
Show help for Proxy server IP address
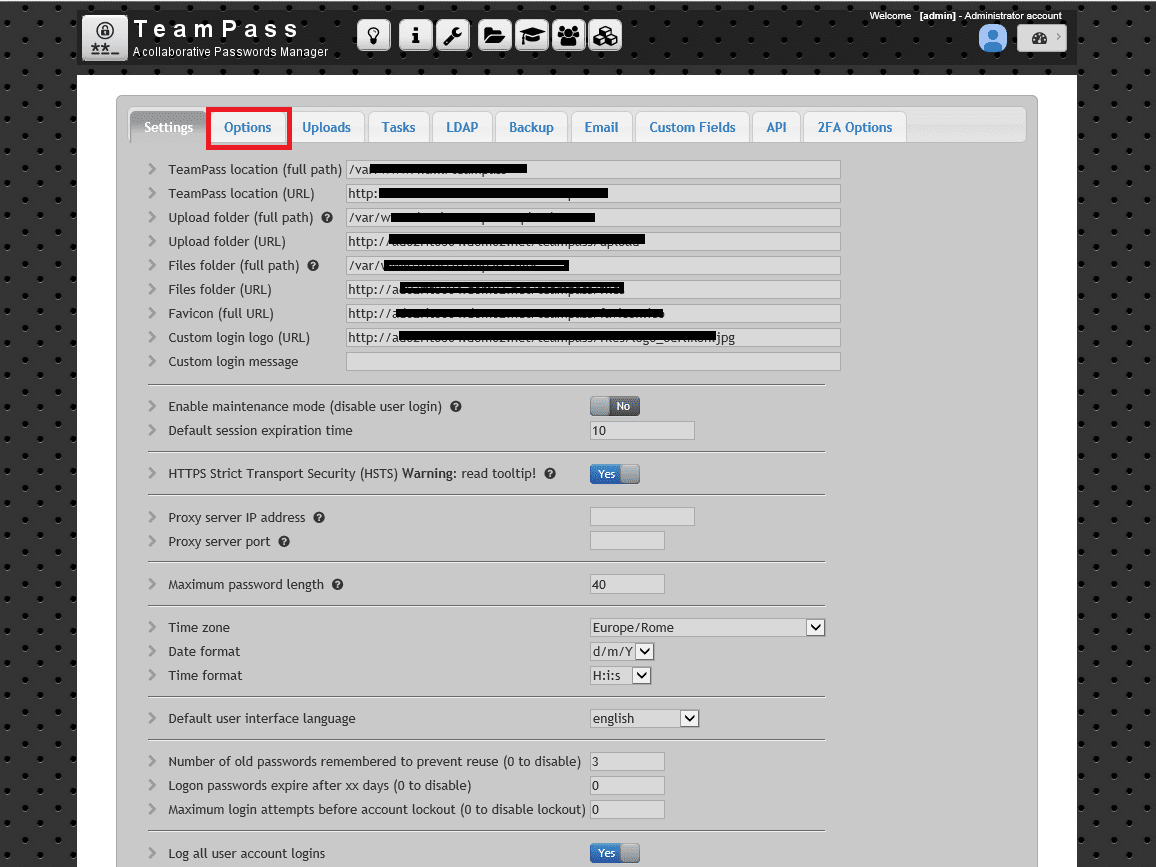pyautogui.click(x=319, y=518)
